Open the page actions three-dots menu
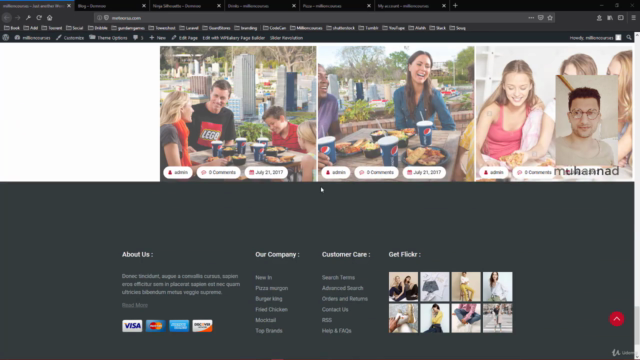 531,18
